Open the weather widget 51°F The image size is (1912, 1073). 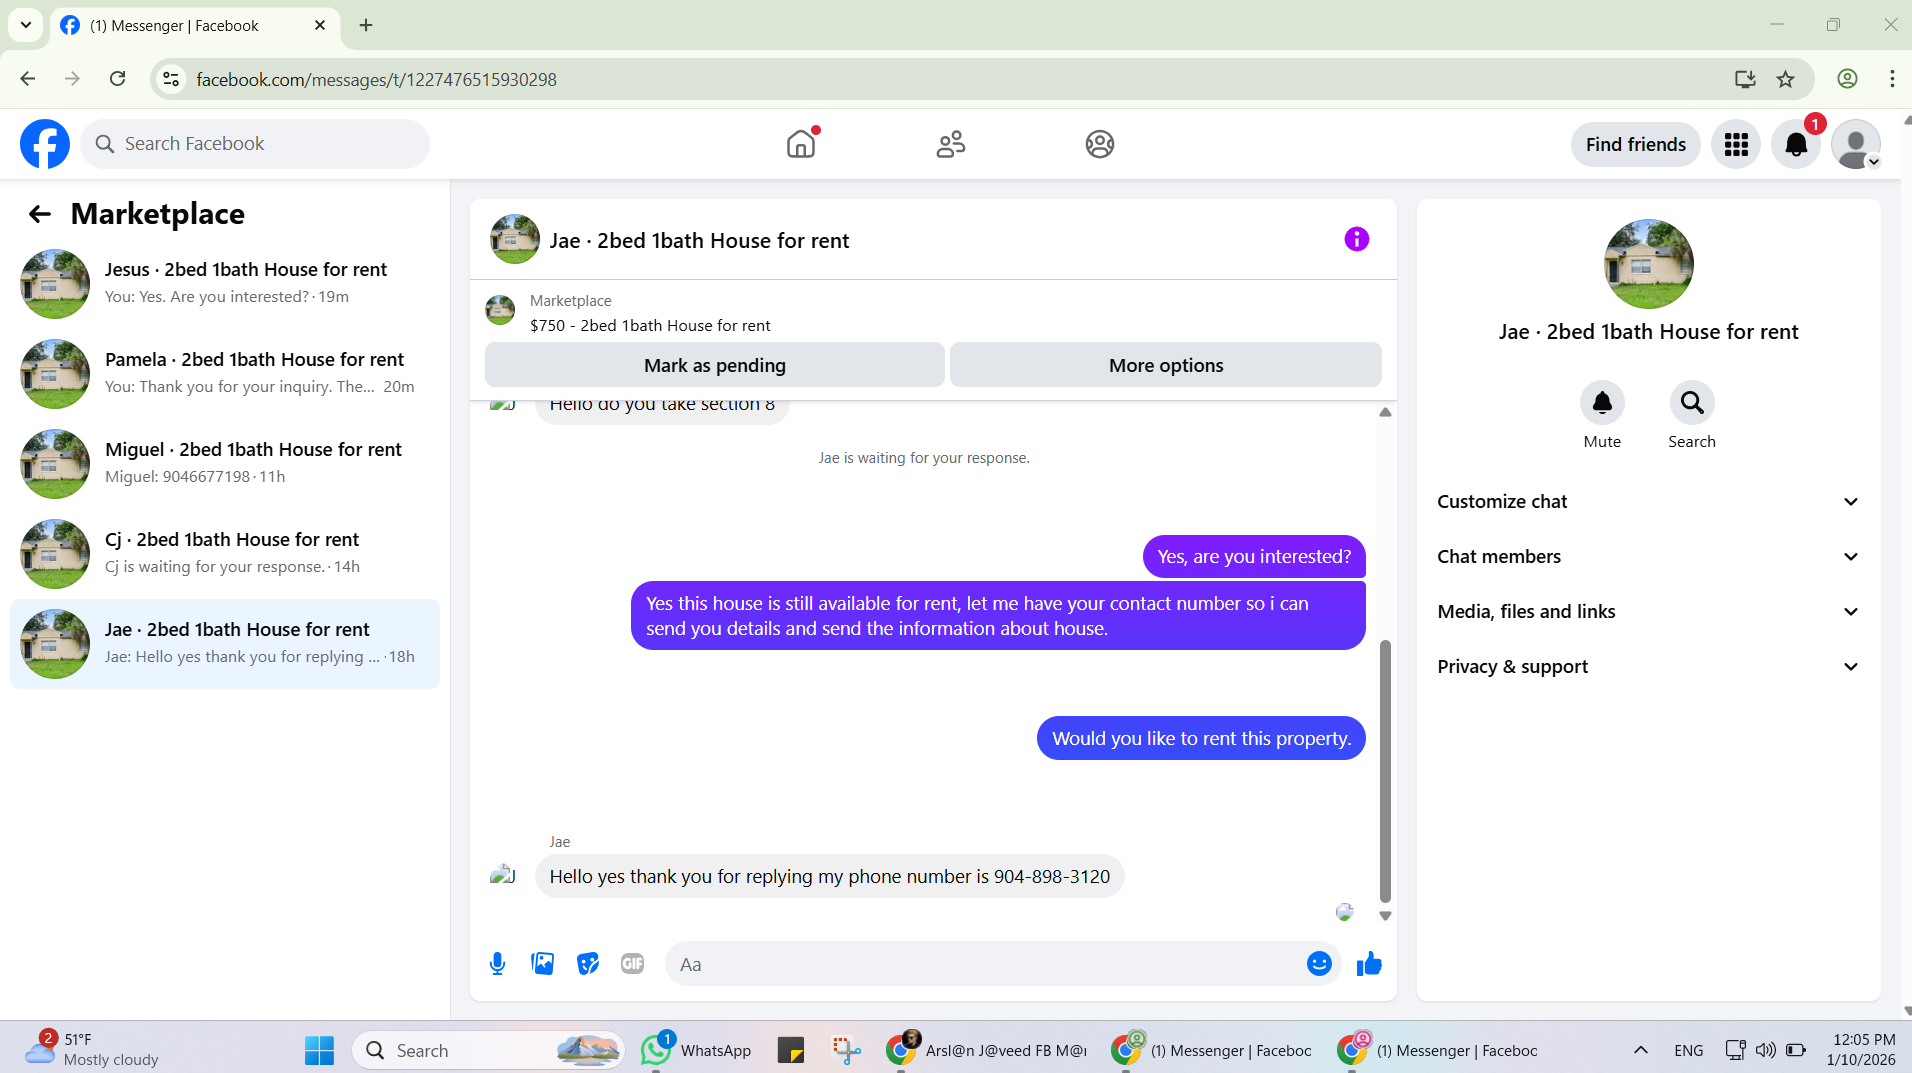(92, 1050)
